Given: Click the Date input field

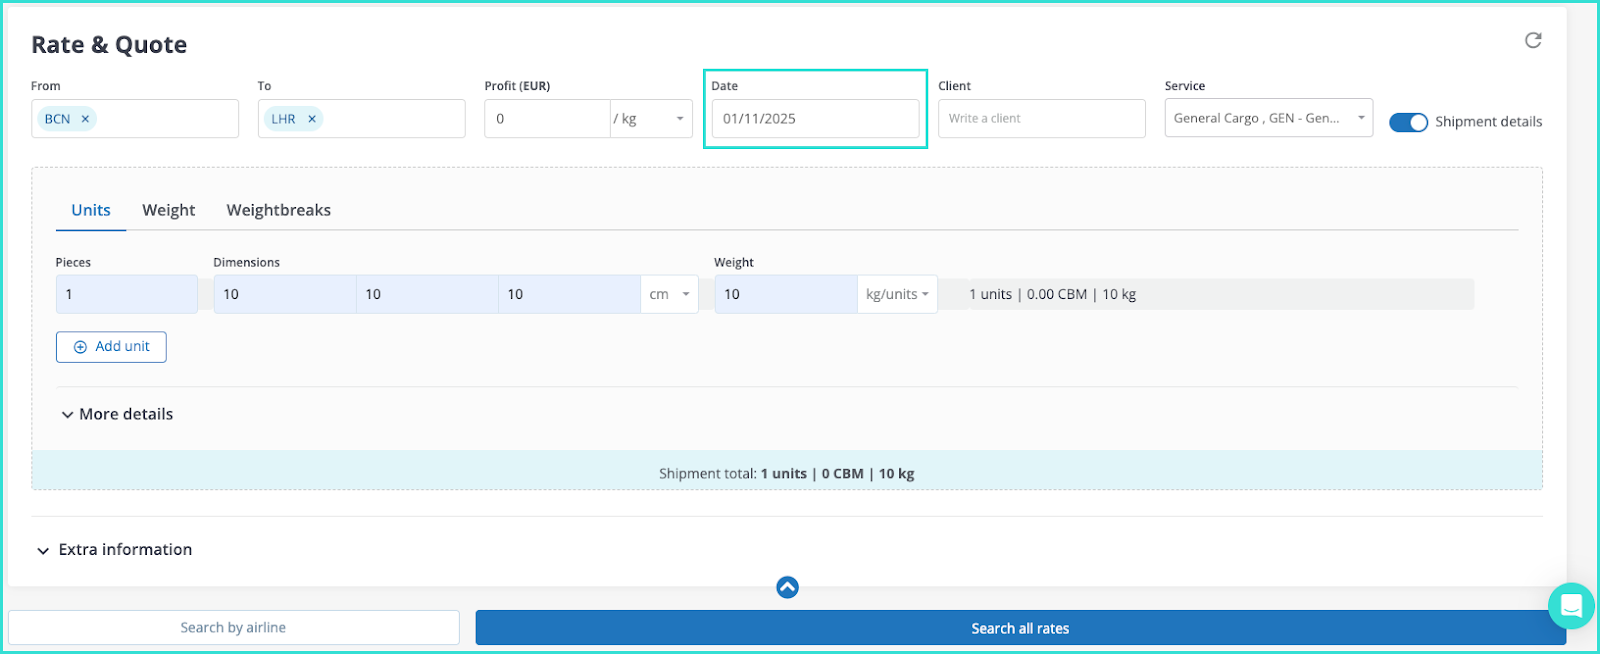Looking at the screenshot, I should 814,119.
